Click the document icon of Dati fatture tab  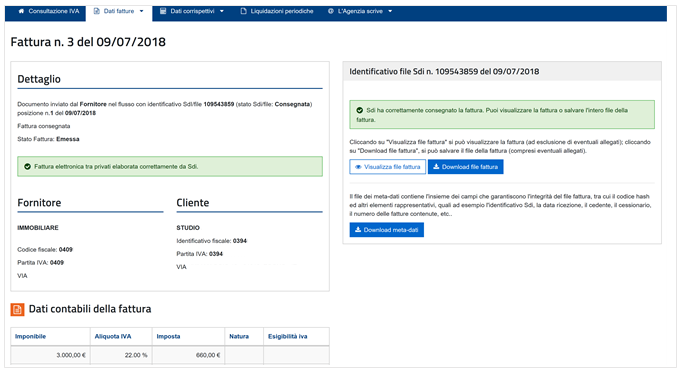click(x=97, y=11)
